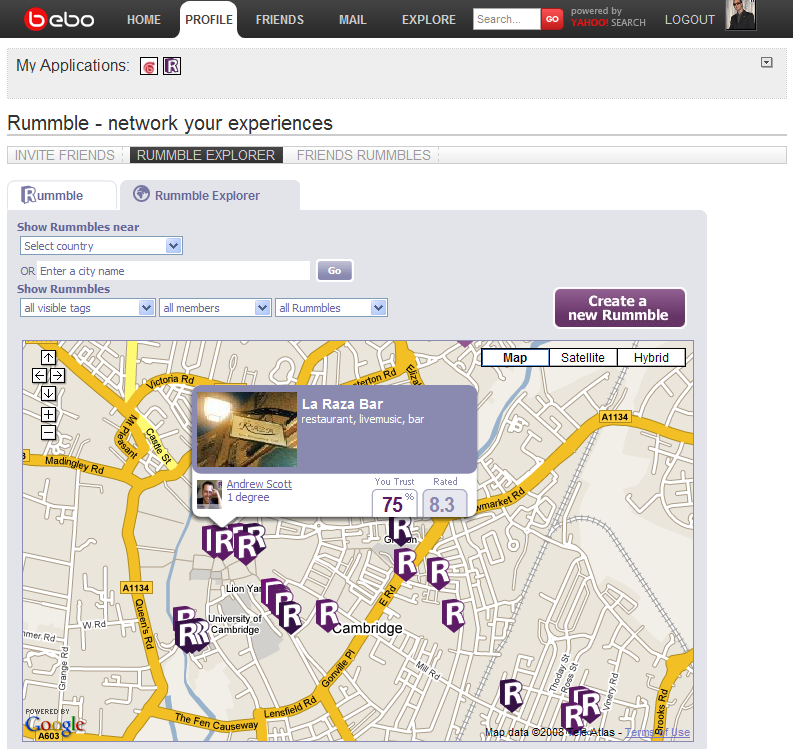793x749 pixels.
Task: Click Andrew Scott's small profile photo
Action: point(209,494)
